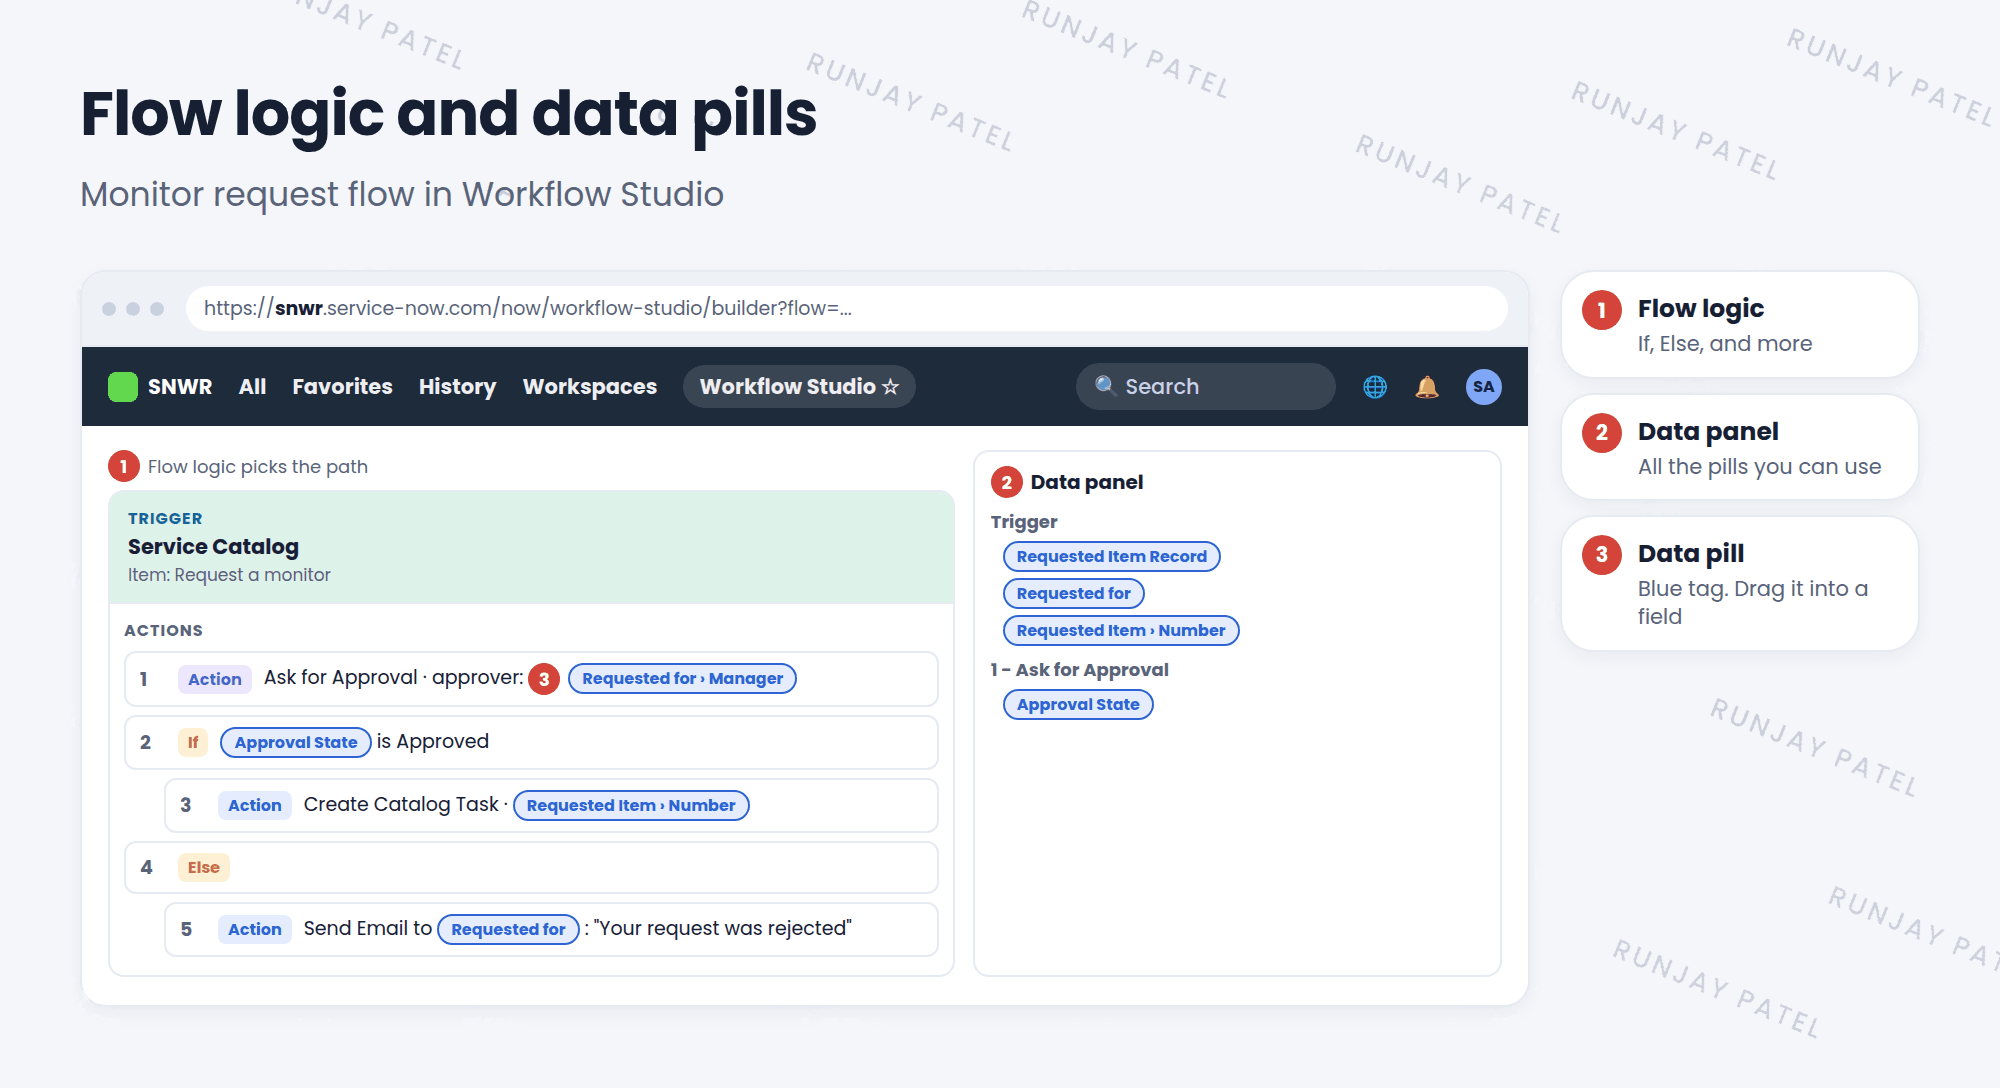
Task: Select the Service Catalog trigger card
Action: coord(531,547)
